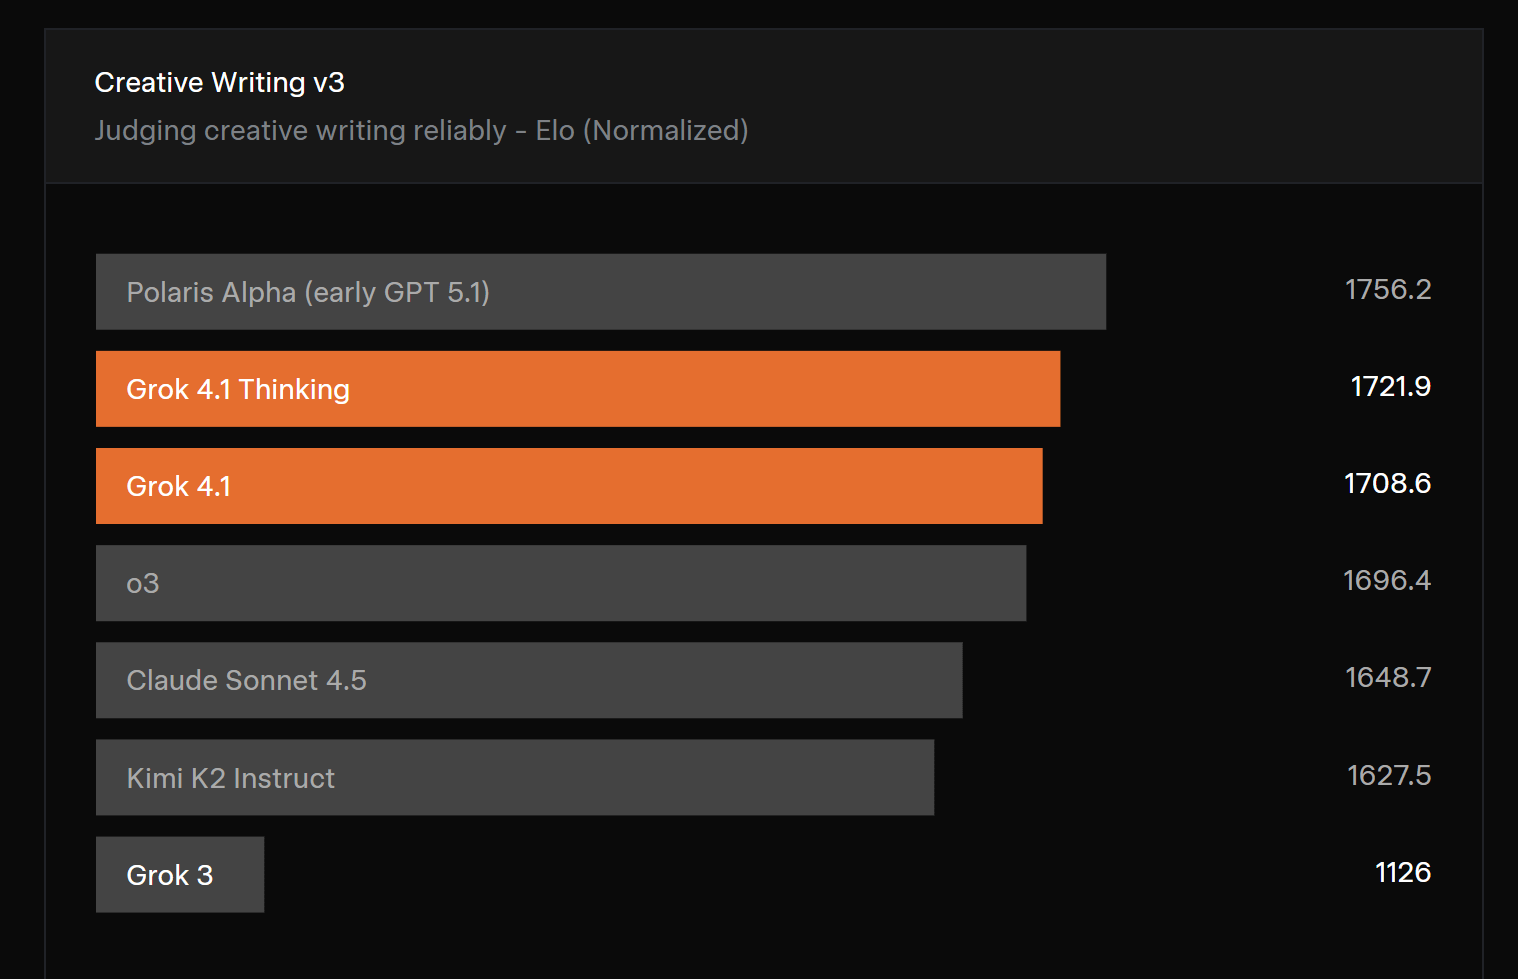The image size is (1518, 979).
Task: Click the 'Creative Writing v3' chart title
Action: click(219, 82)
